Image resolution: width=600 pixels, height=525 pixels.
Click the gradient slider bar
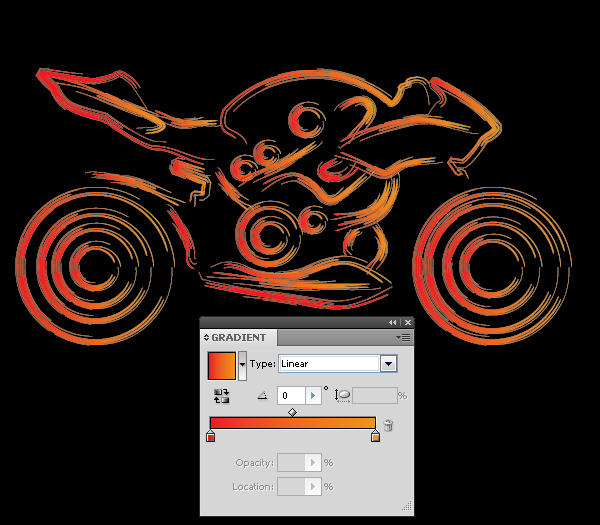(293, 423)
